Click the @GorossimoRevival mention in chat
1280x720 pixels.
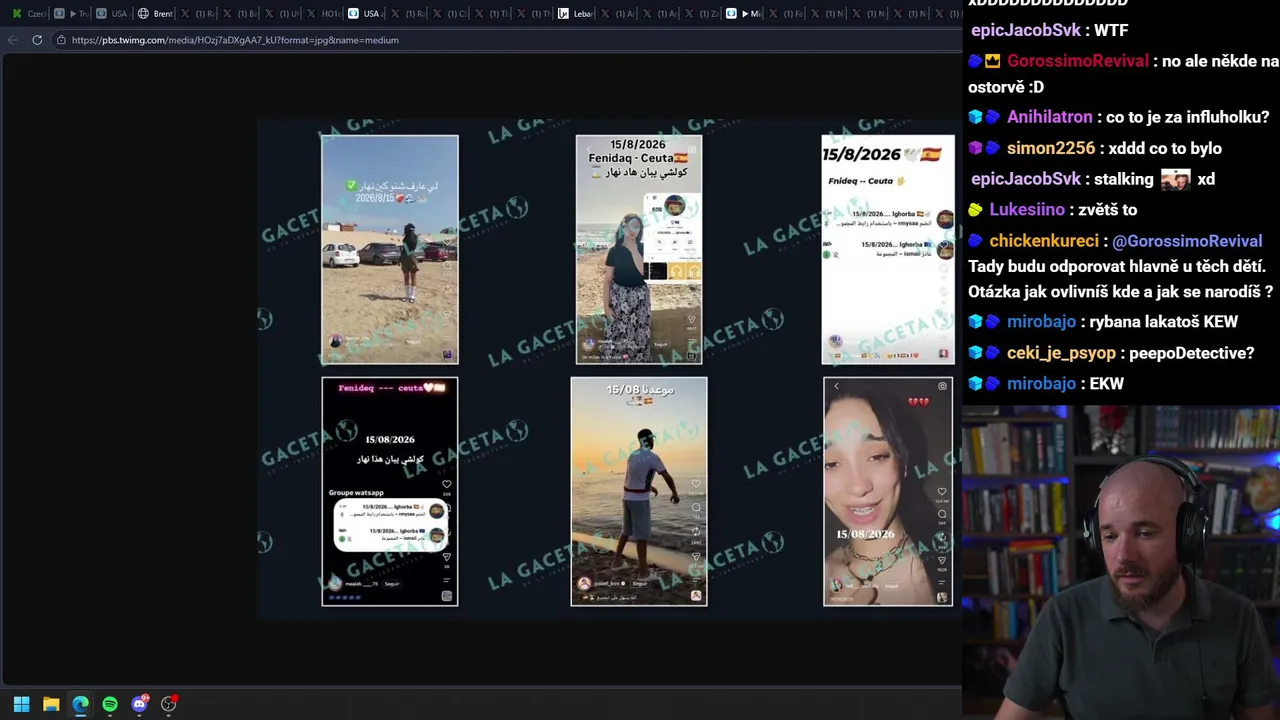[x=1187, y=241]
